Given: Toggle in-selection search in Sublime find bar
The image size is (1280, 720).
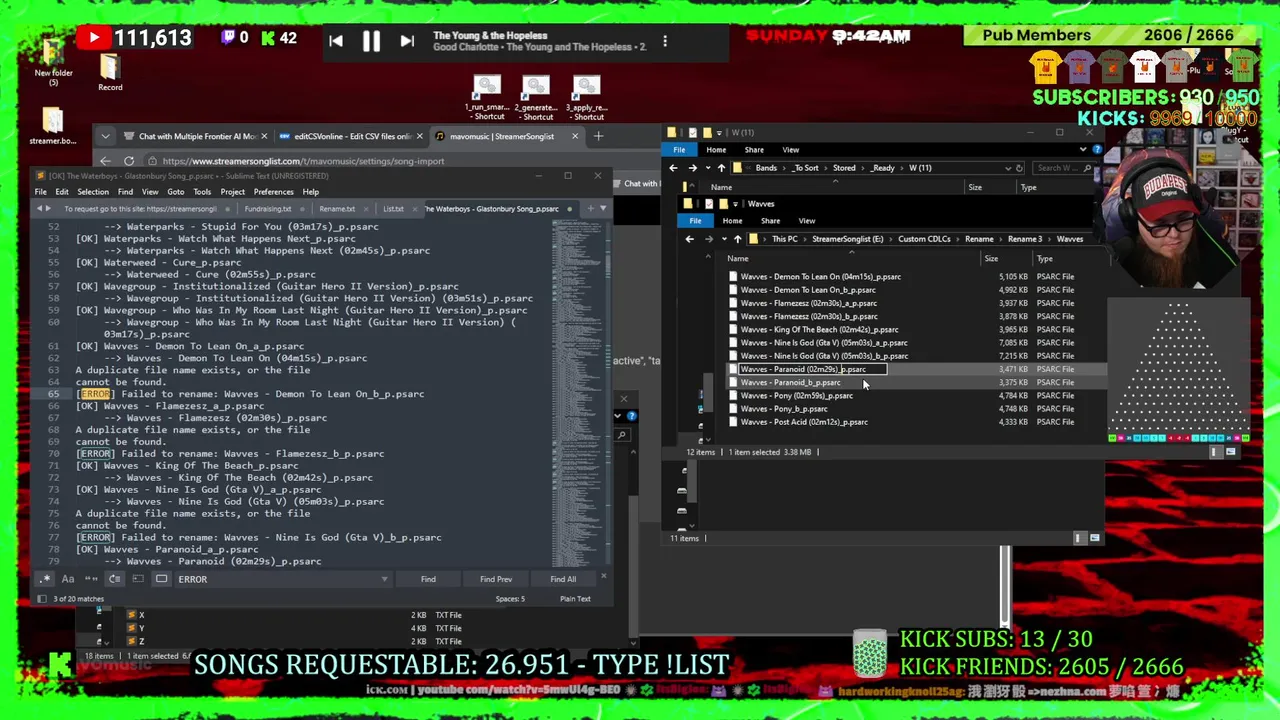Looking at the screenshot, I should click(x=137, y=579).
